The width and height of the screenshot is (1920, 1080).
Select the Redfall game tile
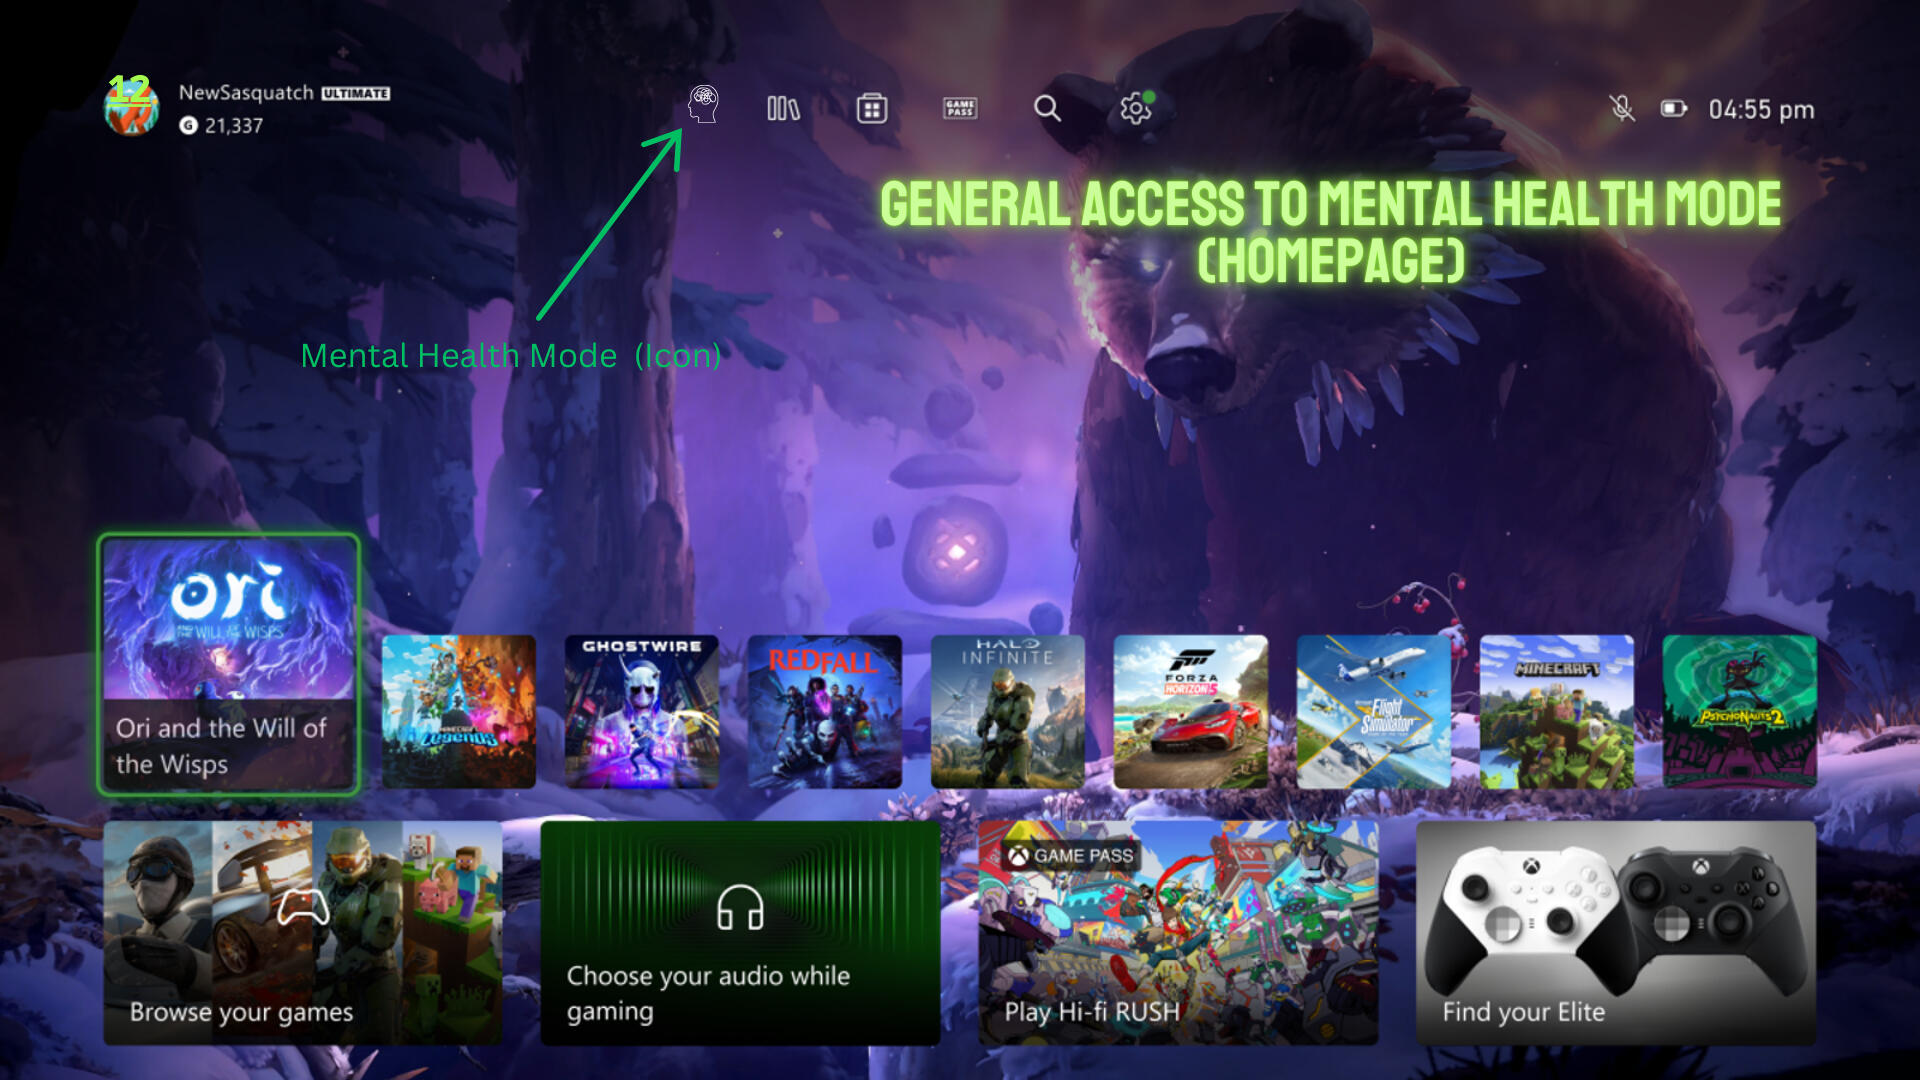click(x=824, y=711)
